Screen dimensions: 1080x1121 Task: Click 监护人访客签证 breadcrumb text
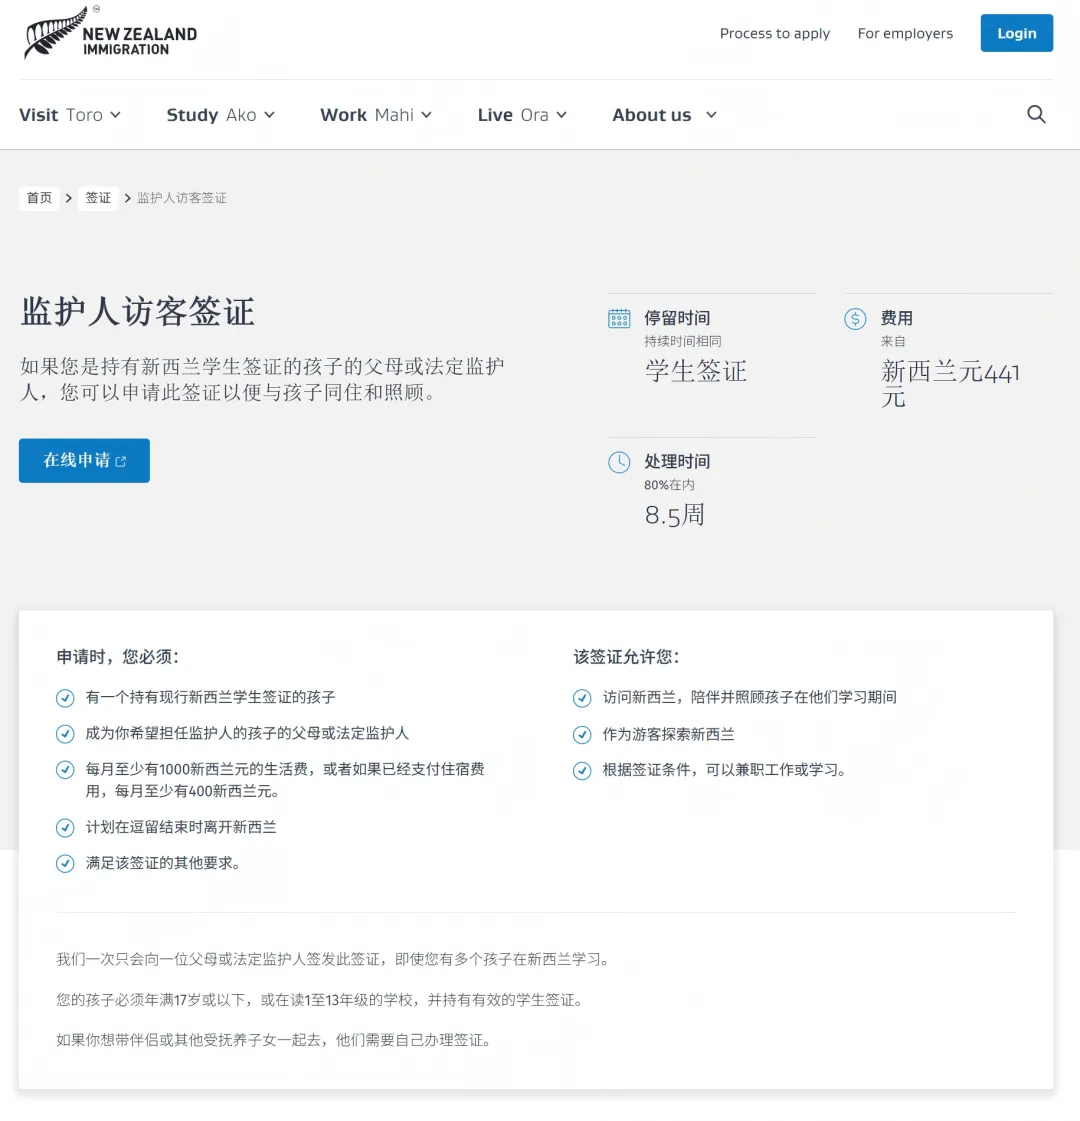tap(182, 198)
